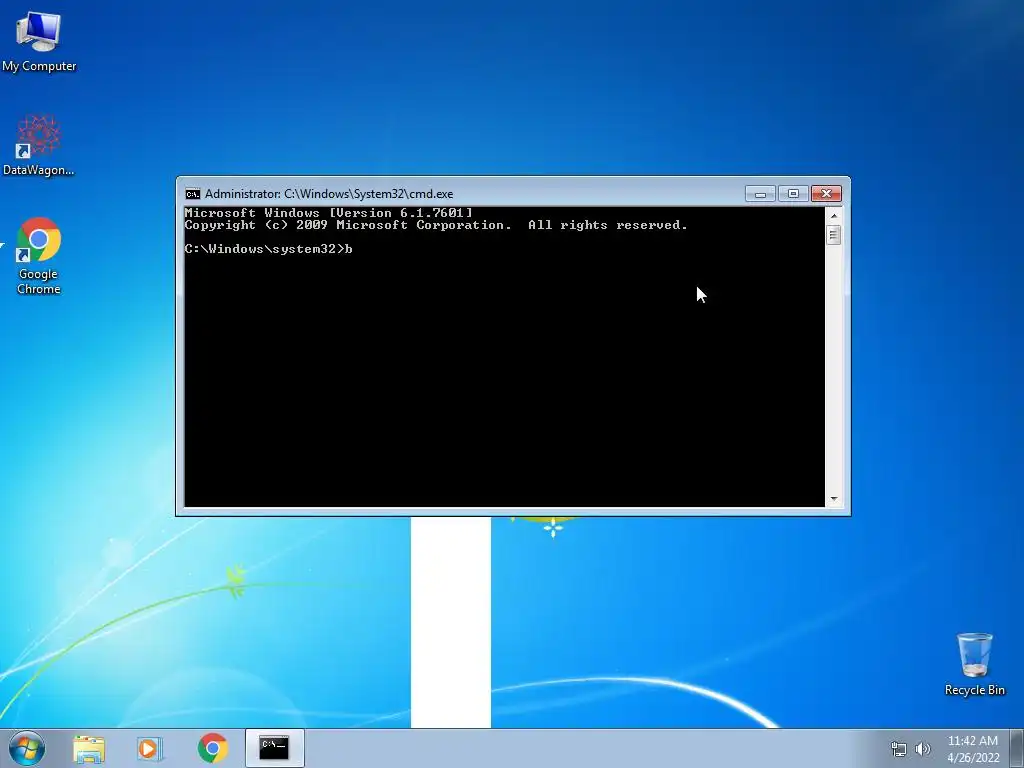The height and width of the screenshot is (768, 1024).
Task: Click the Administrator cmd.exe title bar text
Action: [x=329, y=194]
